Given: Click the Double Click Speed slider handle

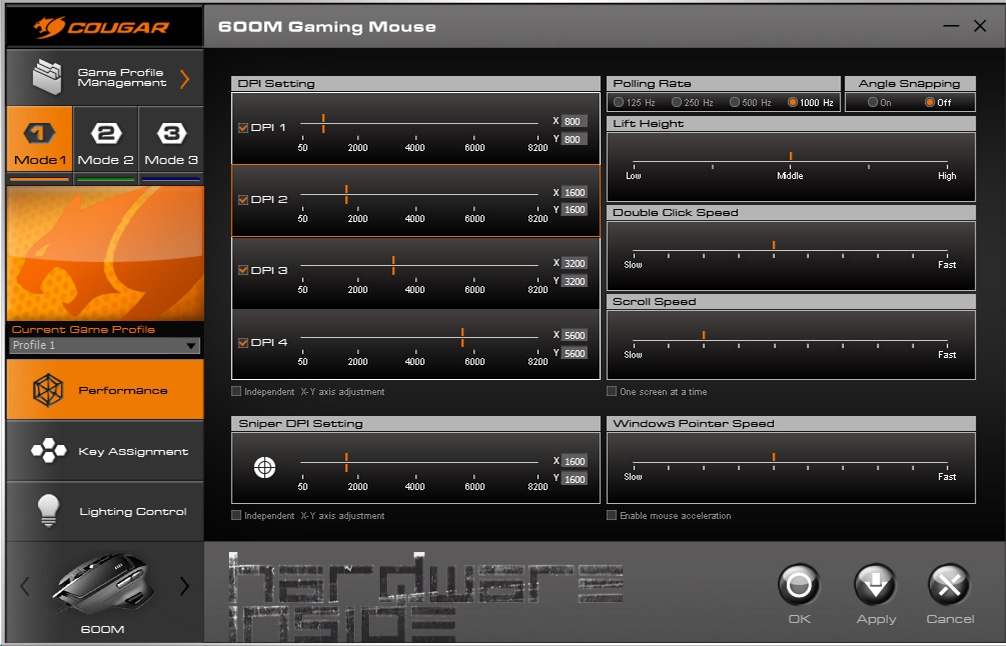Looking at the screenshot, I should click(774, 245).
